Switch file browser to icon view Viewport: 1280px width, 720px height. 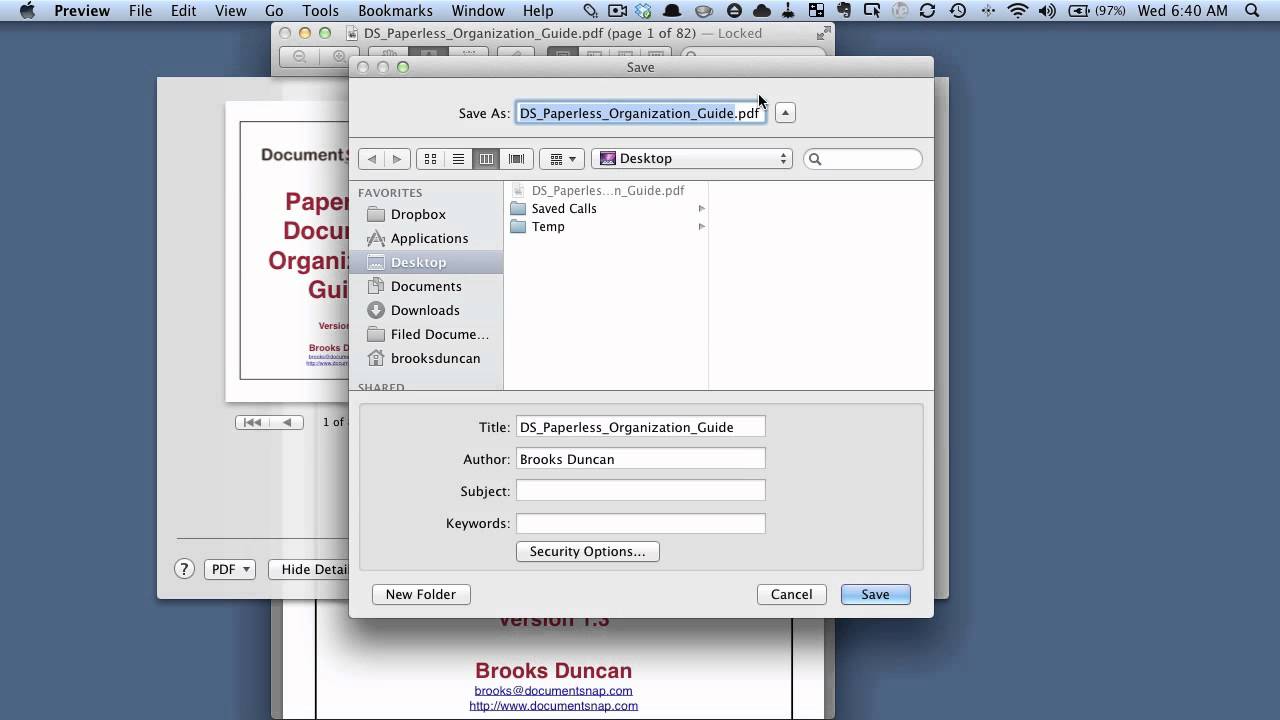point(431,159)
